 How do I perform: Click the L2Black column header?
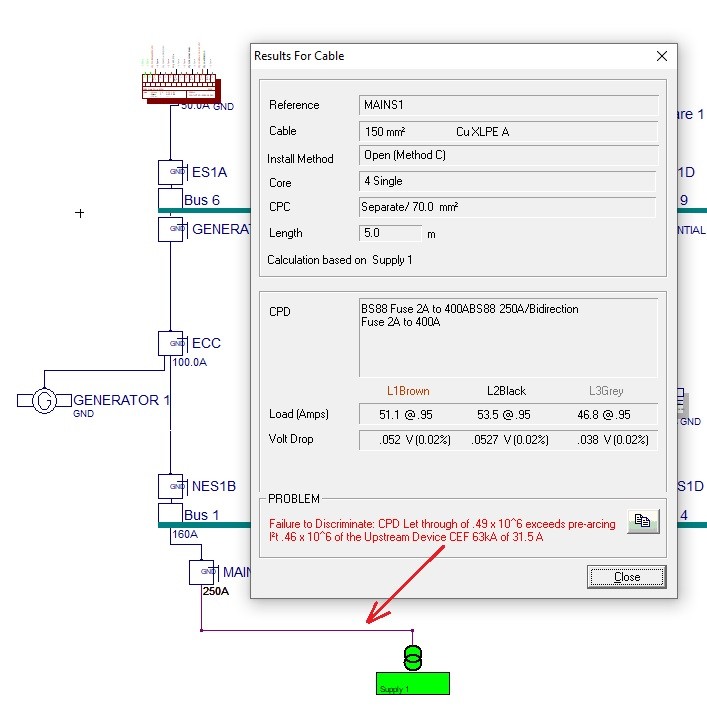pos(506,391)
